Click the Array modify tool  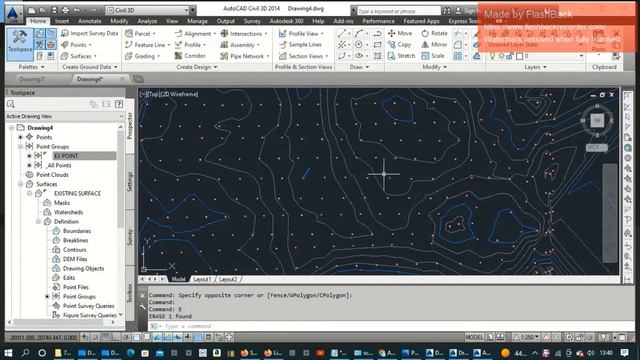[458, 56]
